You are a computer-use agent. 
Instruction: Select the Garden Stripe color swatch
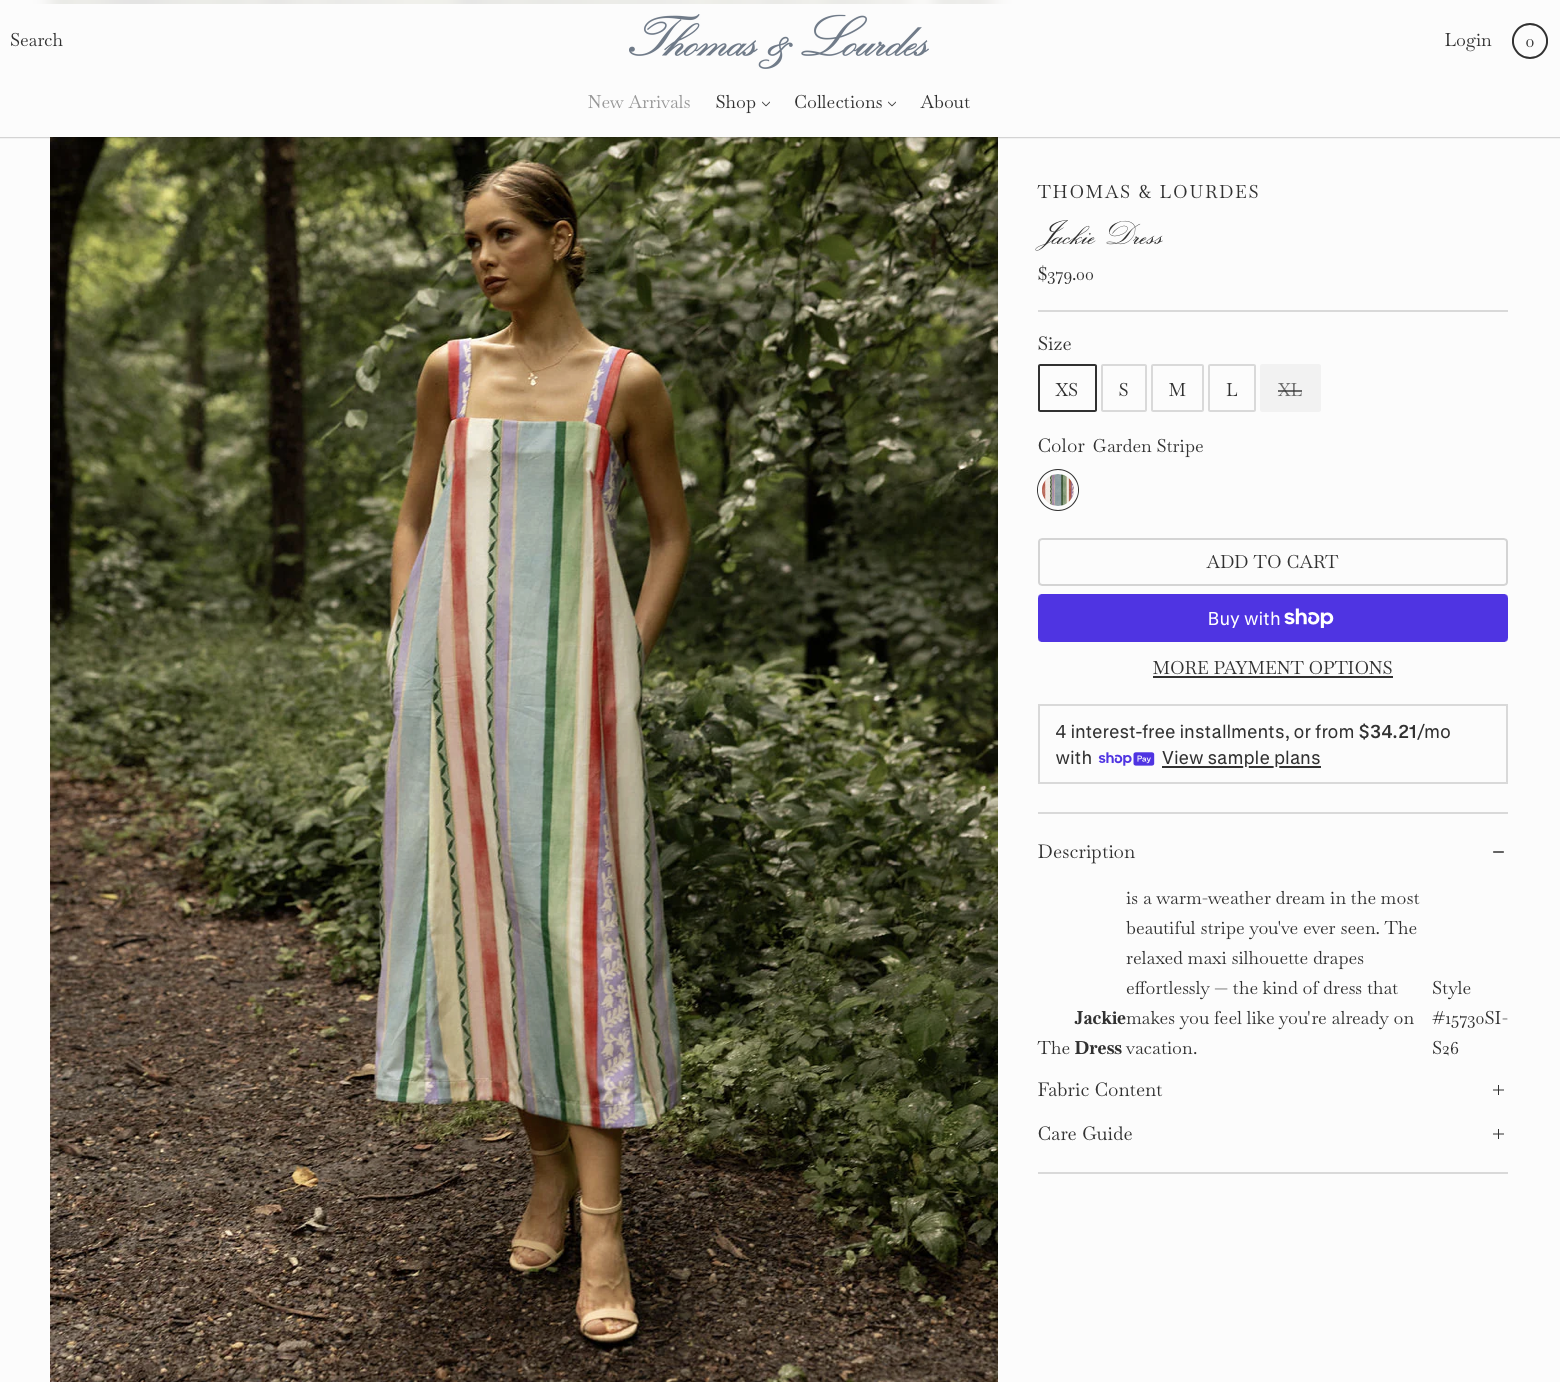pyautogui.click(x=1058, y=490)
